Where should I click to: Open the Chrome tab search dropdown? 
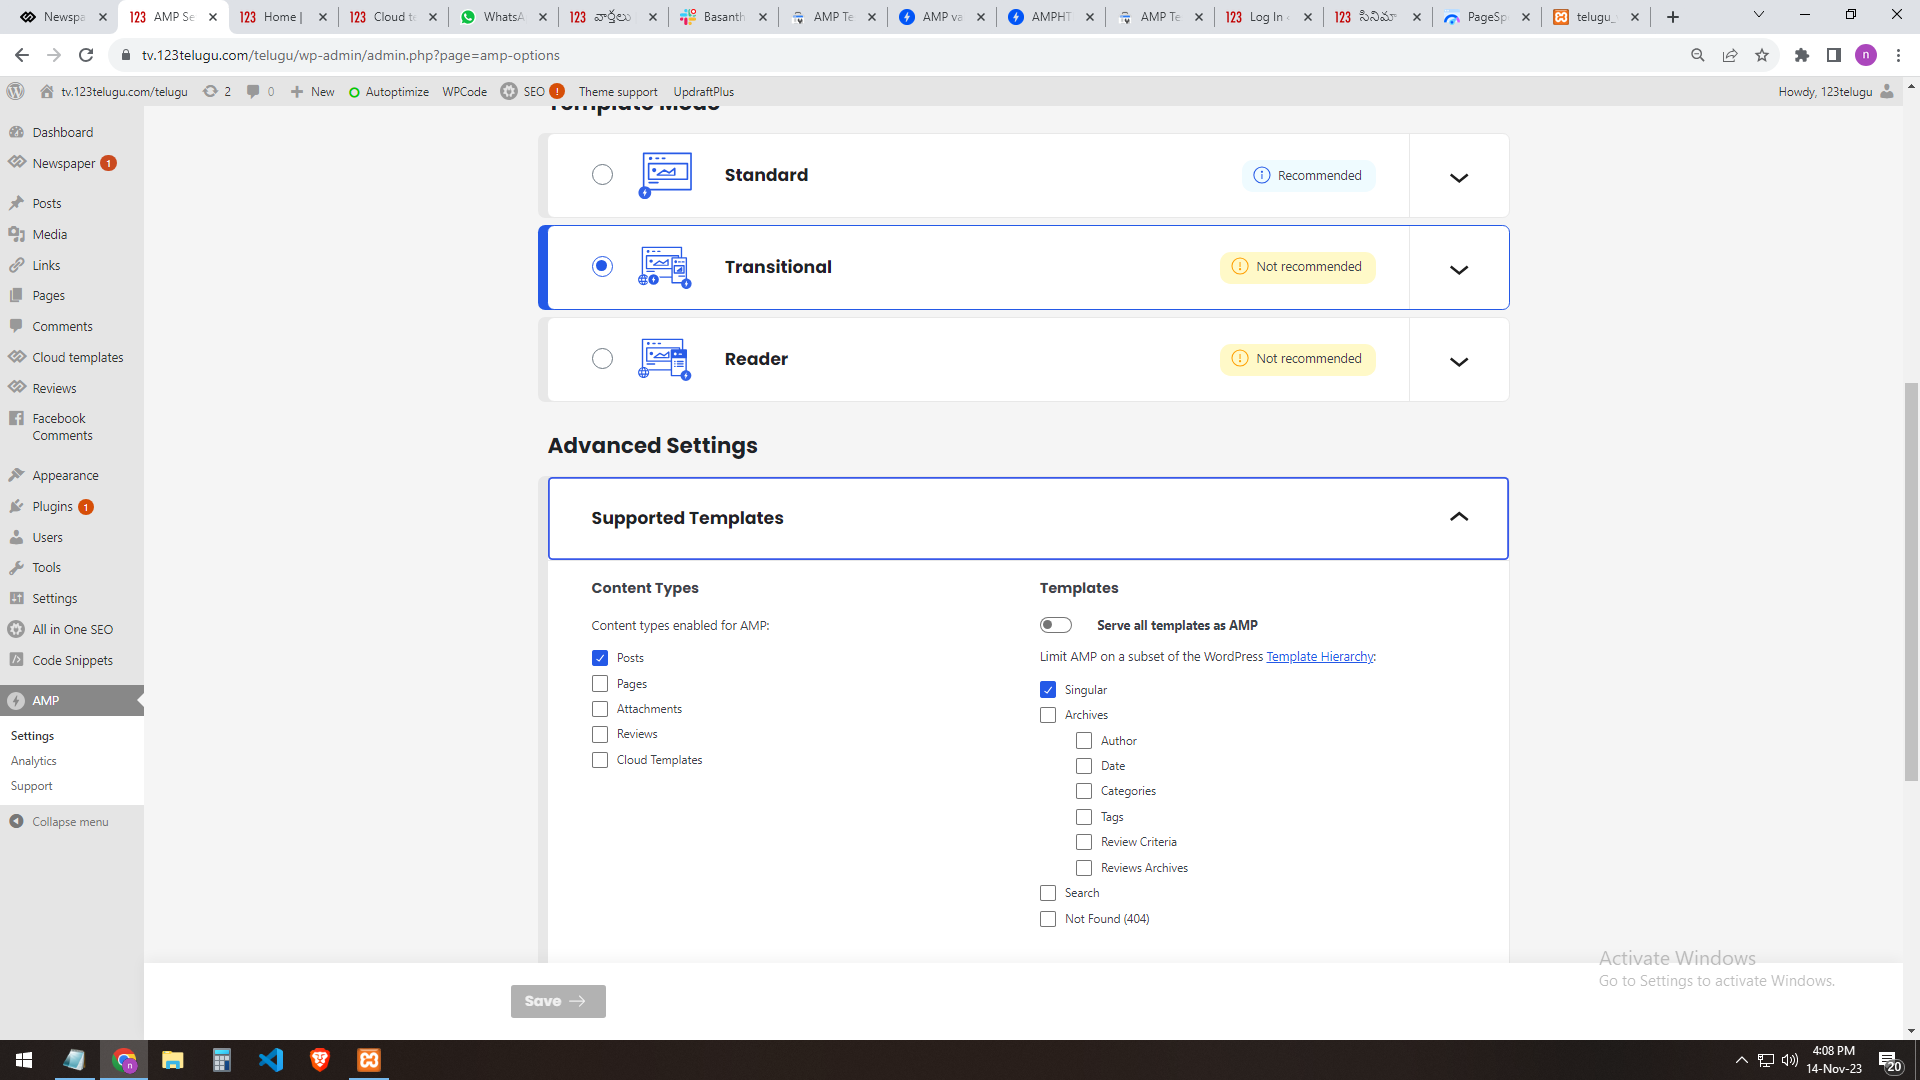pyautogui.click(x=1759, y=16)
